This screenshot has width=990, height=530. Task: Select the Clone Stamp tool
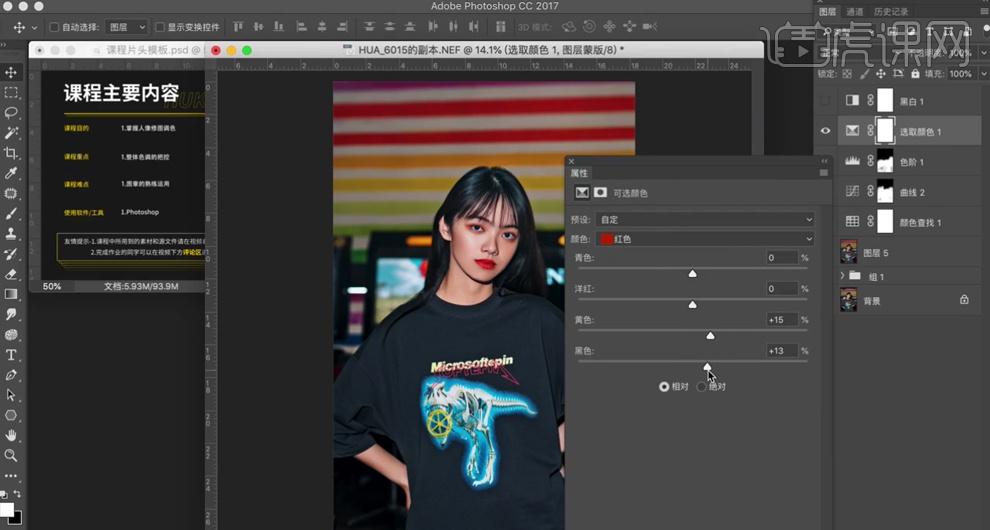11,234
